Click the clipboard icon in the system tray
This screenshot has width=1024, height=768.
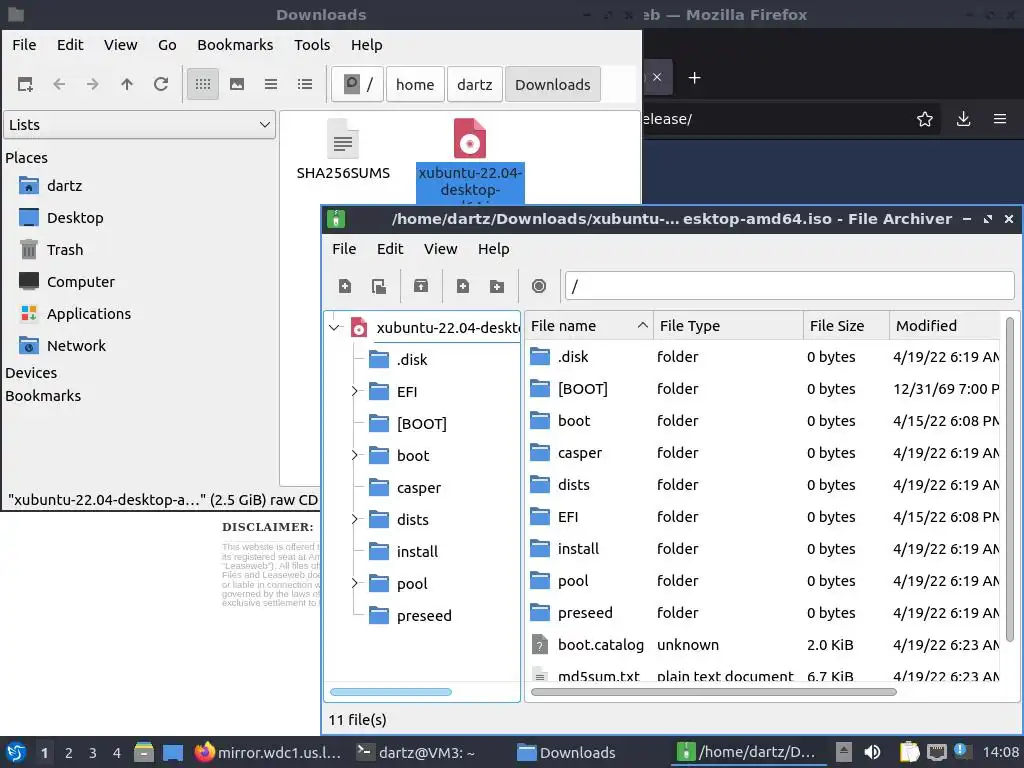[x=909, y=752]
